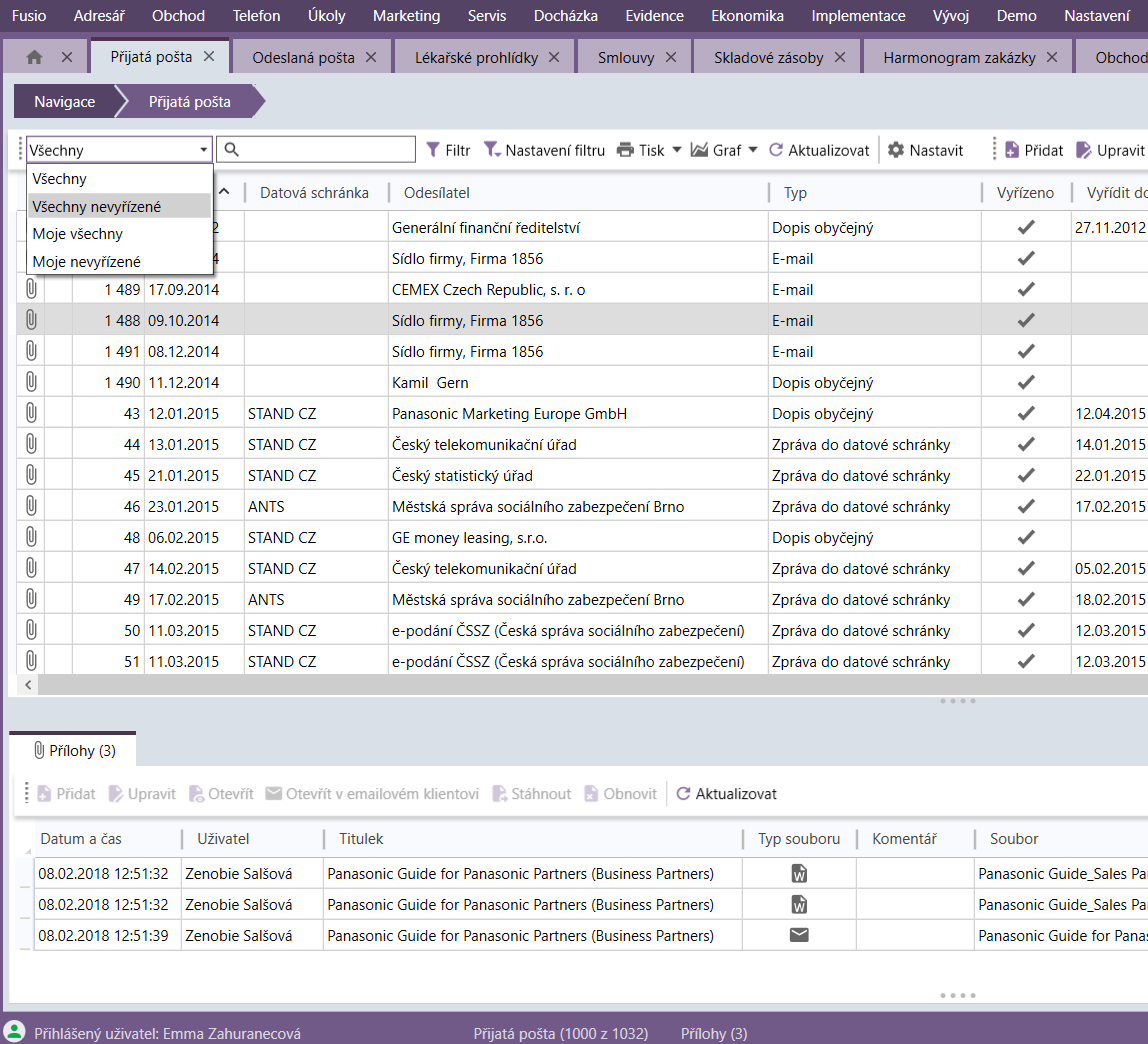Select 'Všechny nevyřízené' from the dropdown list

[96, 207]
